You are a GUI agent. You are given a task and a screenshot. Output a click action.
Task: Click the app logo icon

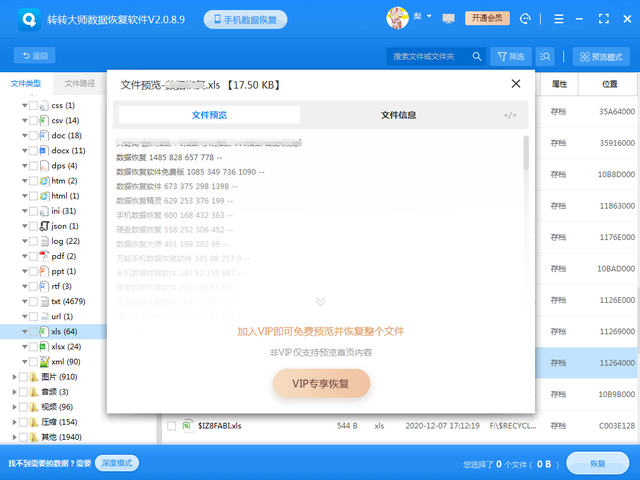29,19
